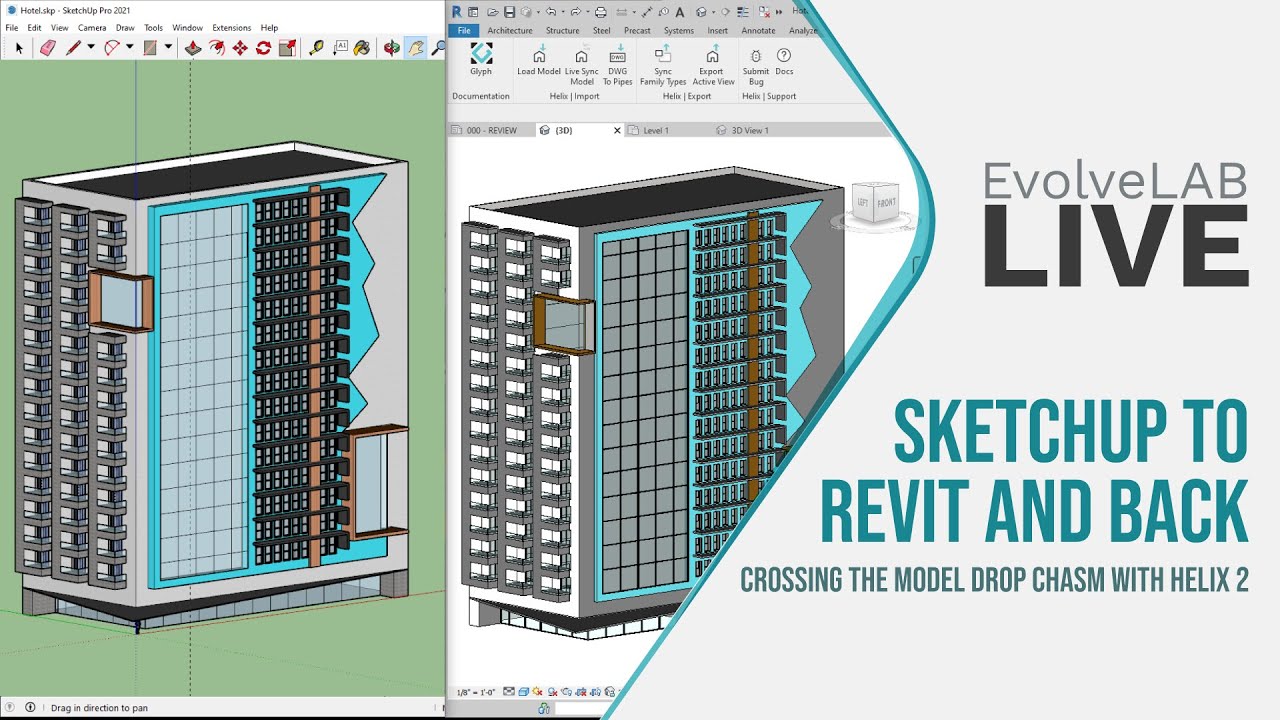Toggle Shadows off/on icon
The image size is (1280, 720).
553,691
